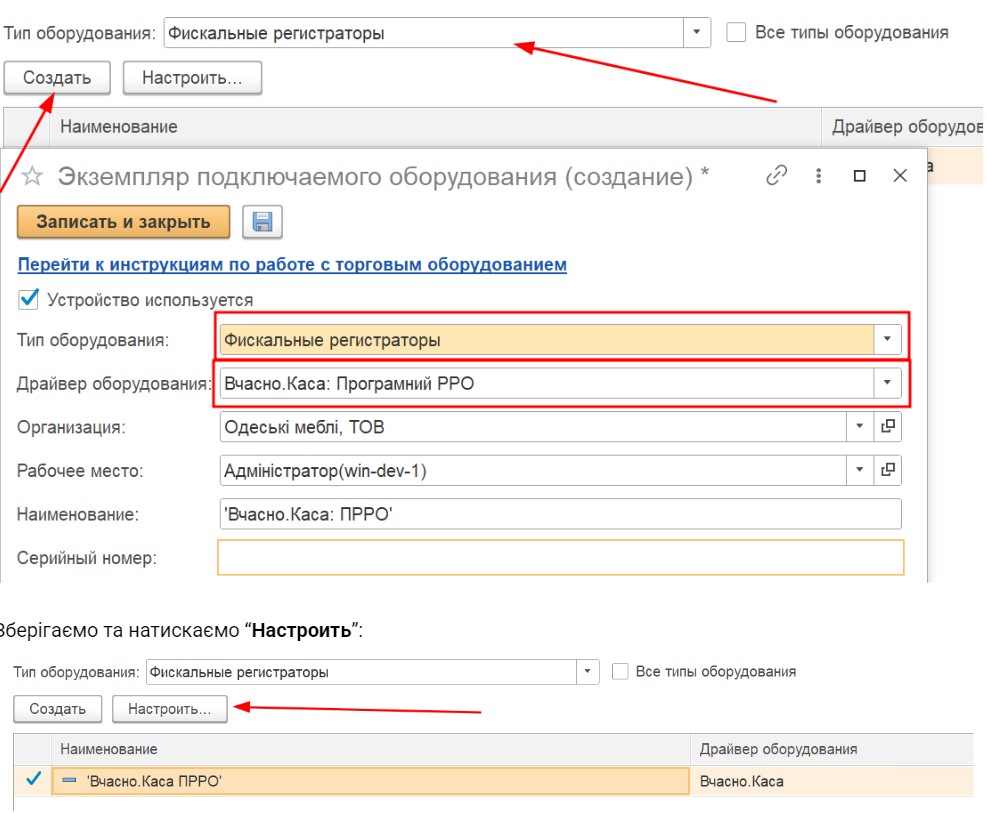Expand Тип оборудования dropdown in dialog
Image resolution: width=987 pixels, height=814 pixels.
point(887,340)
